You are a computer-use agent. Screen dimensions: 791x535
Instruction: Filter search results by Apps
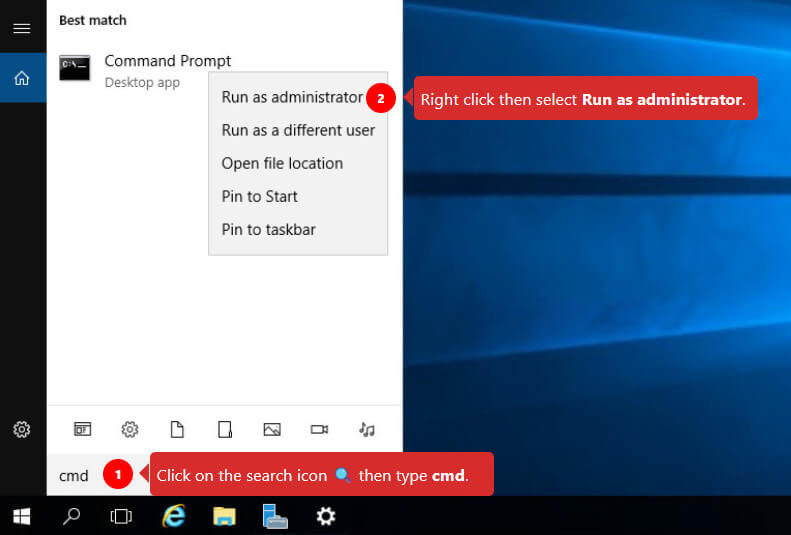coord(83,429)
